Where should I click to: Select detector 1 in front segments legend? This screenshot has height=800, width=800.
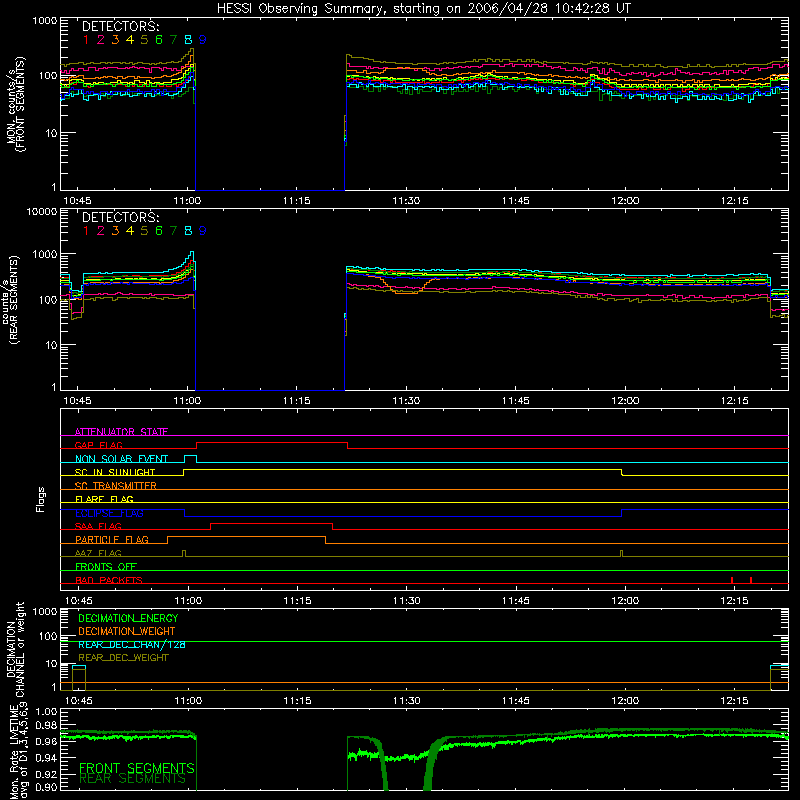point(86,40)
